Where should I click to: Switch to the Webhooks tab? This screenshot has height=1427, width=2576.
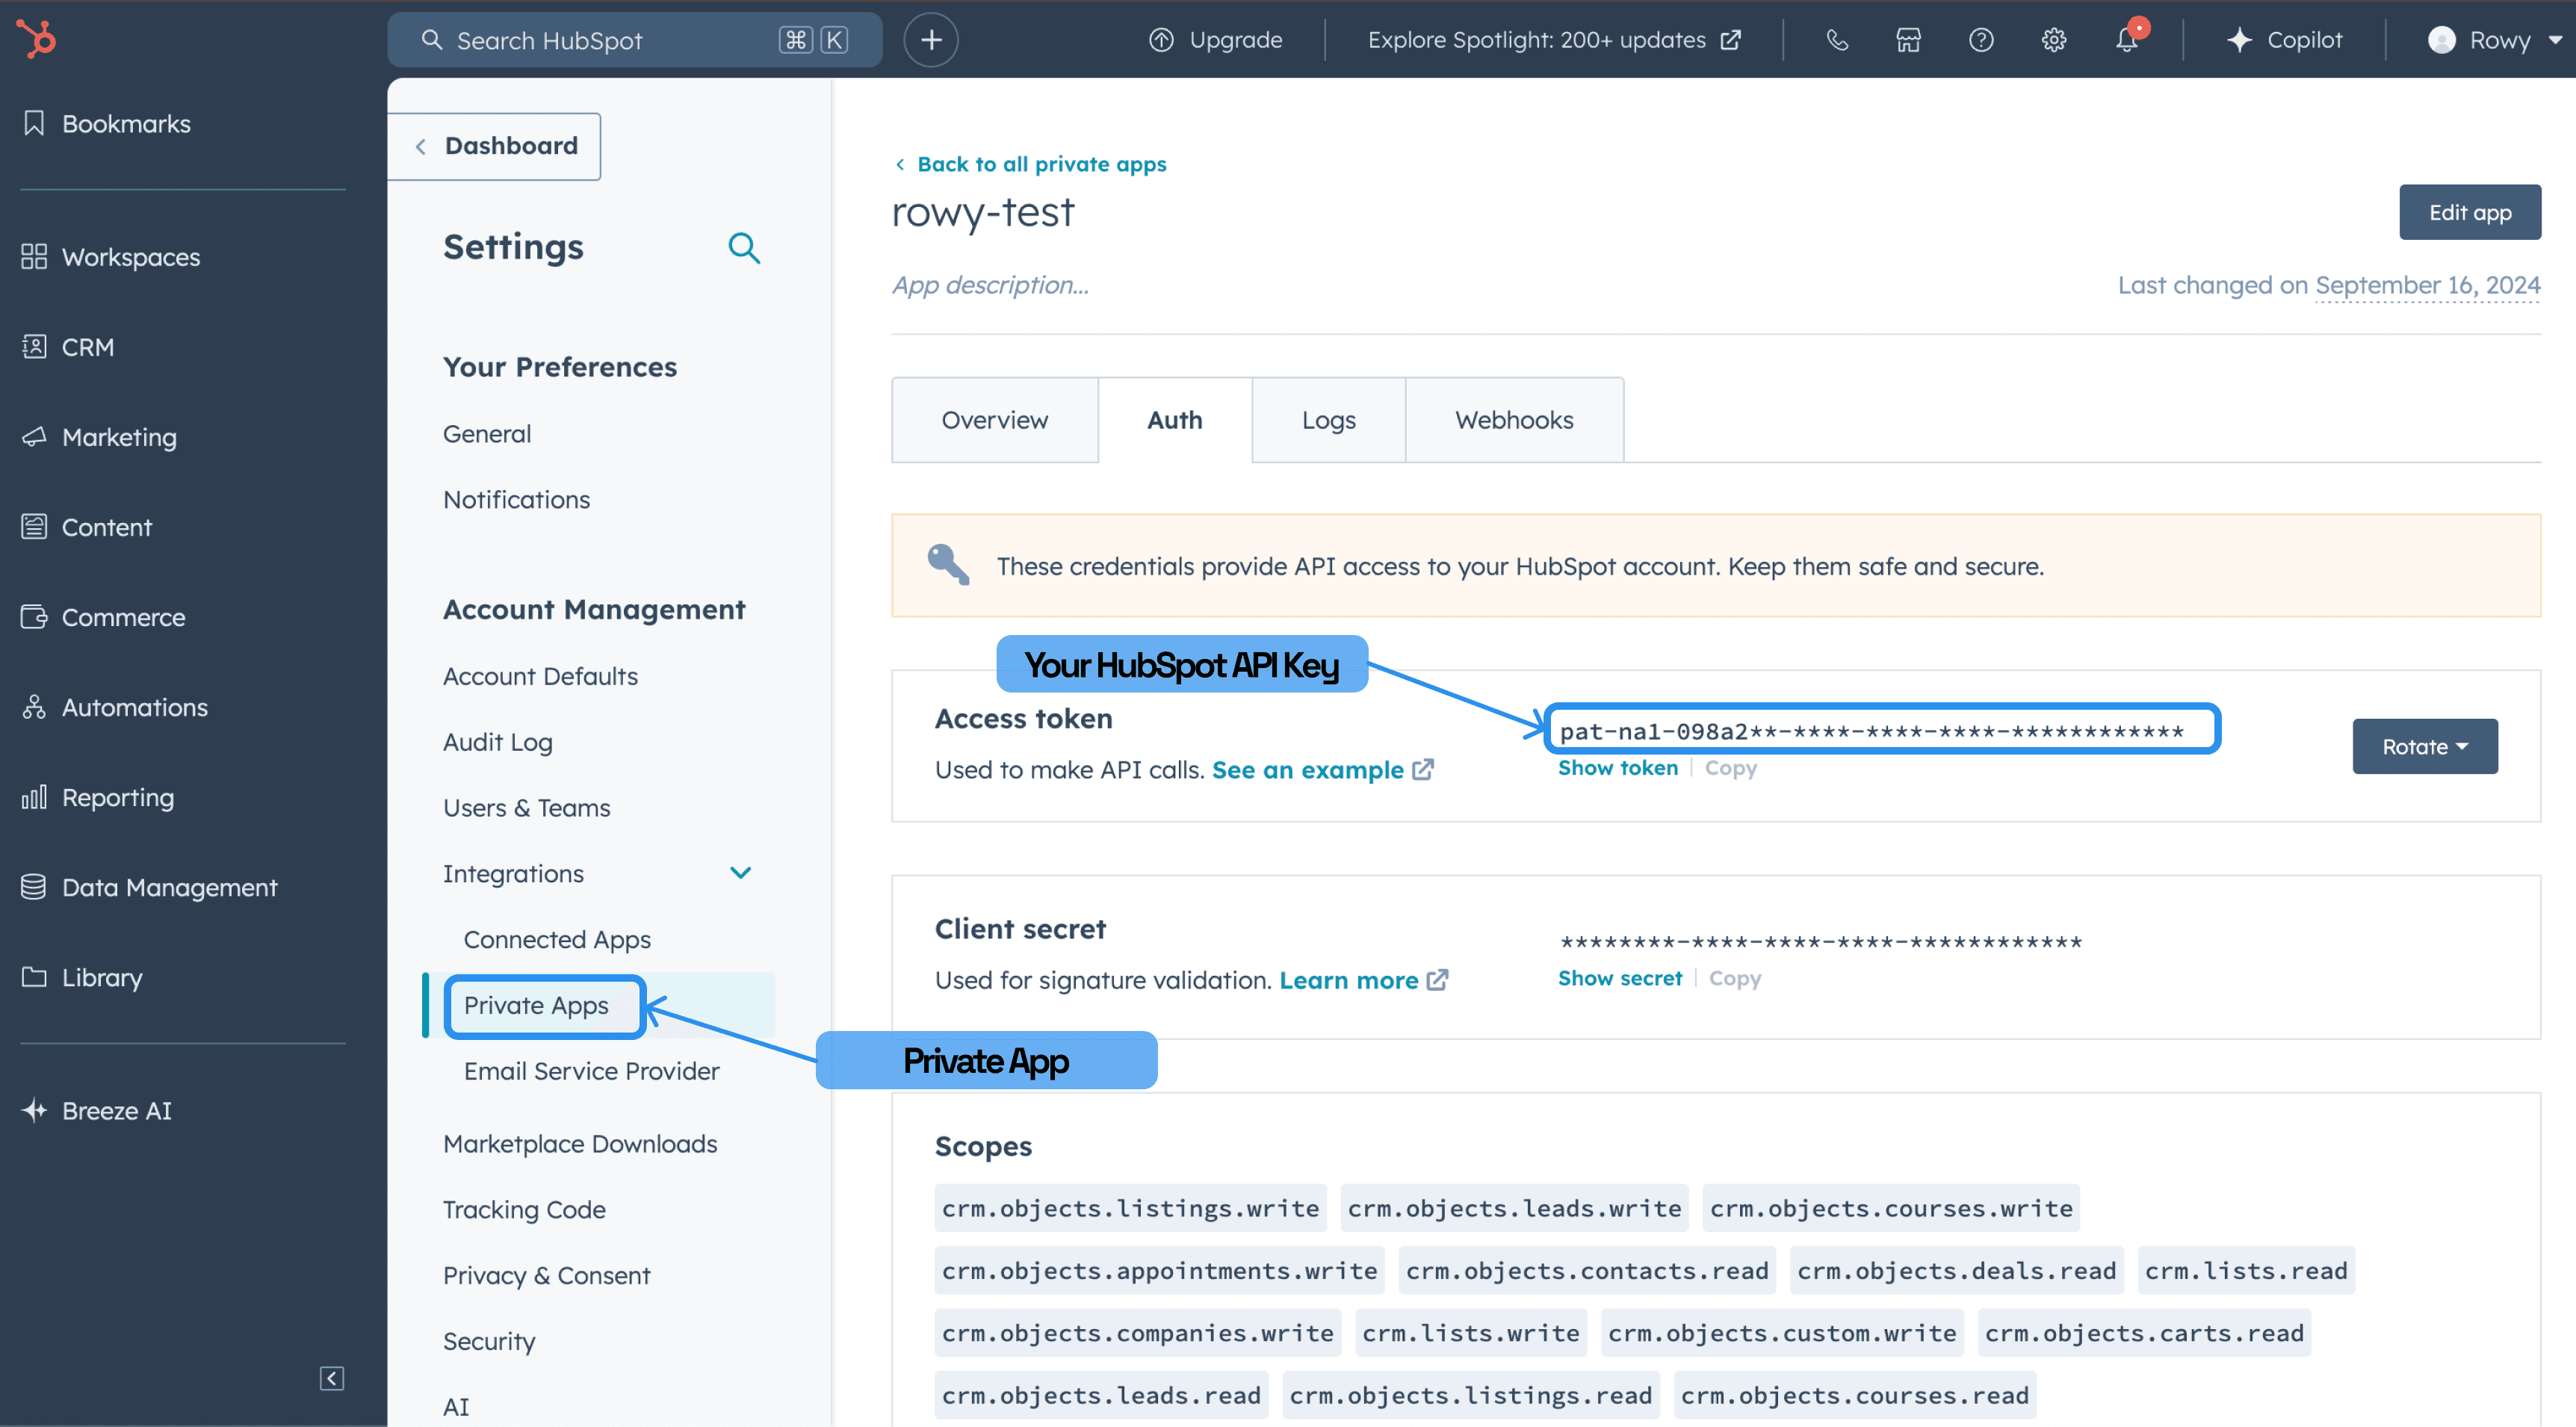(1513, 420)
